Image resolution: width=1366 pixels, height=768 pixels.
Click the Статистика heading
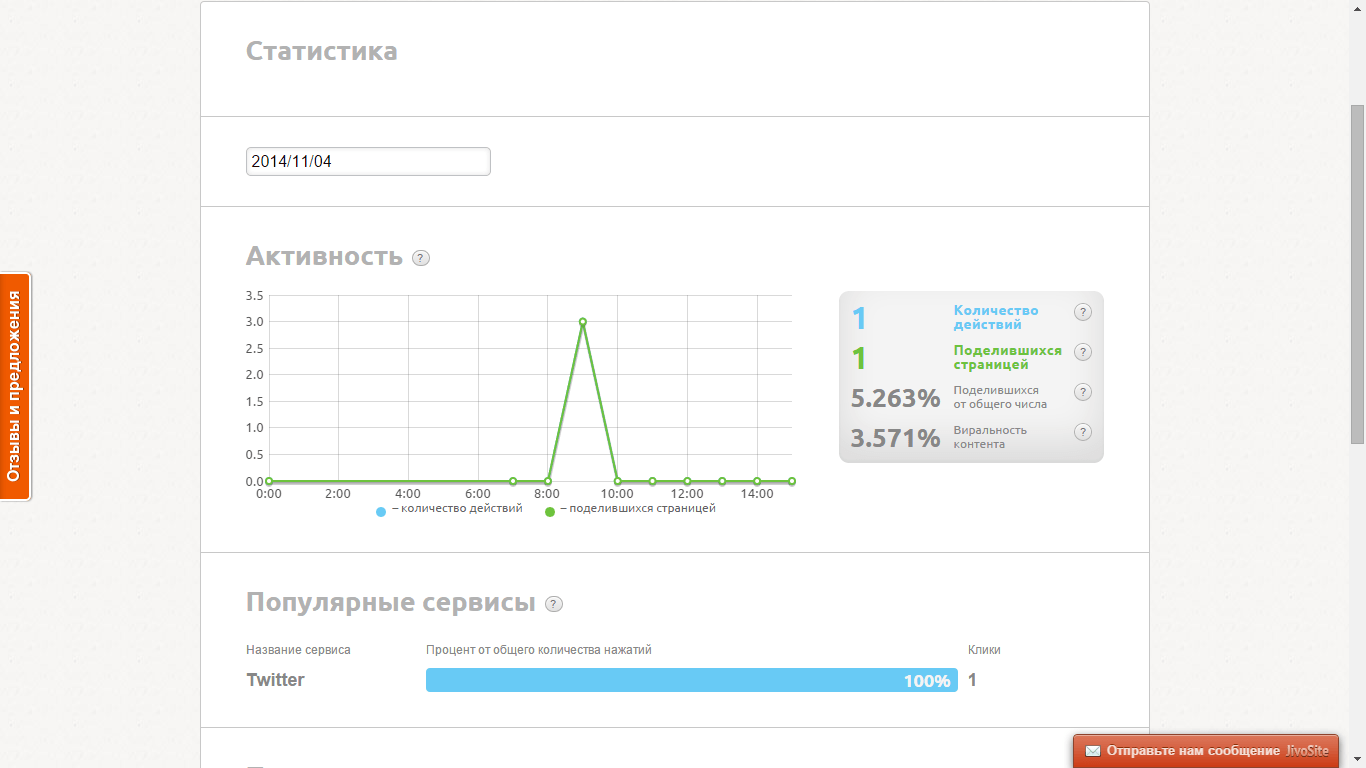(x=322, y=51)
